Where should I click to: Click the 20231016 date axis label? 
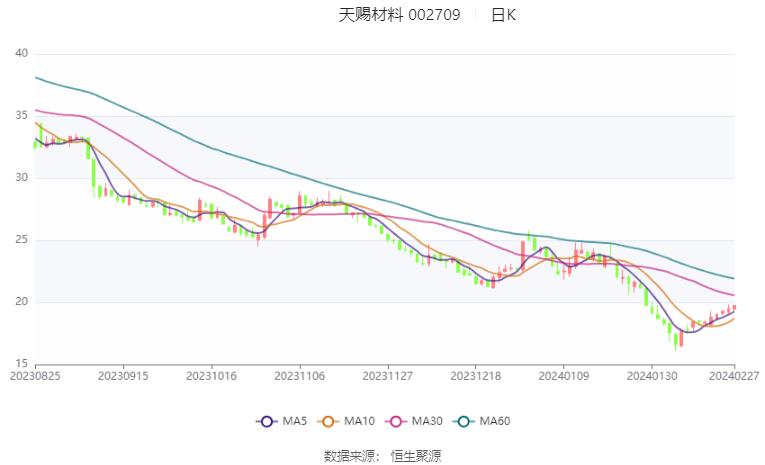211,376
